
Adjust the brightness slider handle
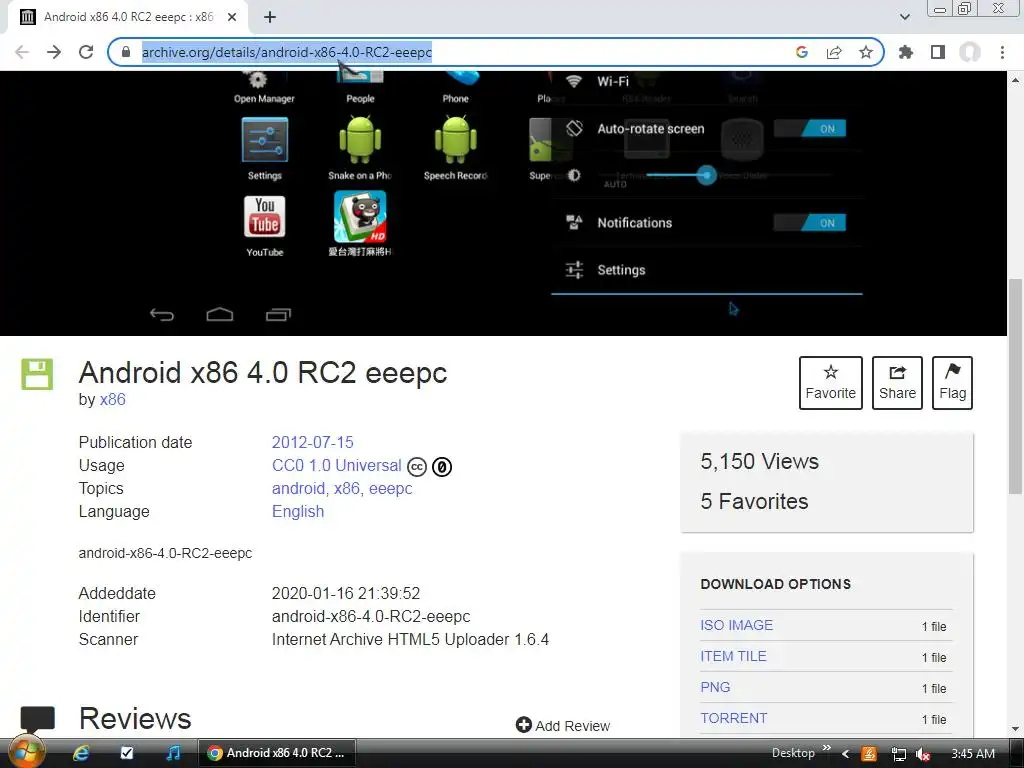706,175
